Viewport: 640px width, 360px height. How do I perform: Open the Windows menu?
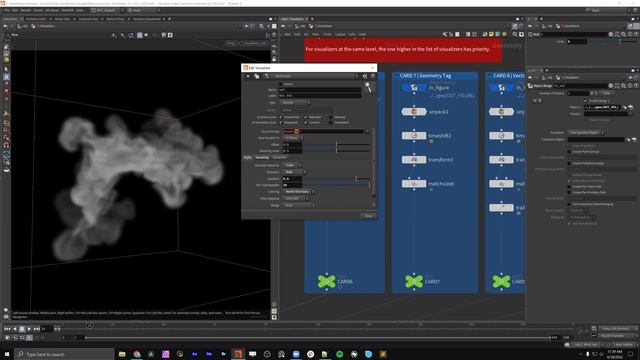coord(52,10)
